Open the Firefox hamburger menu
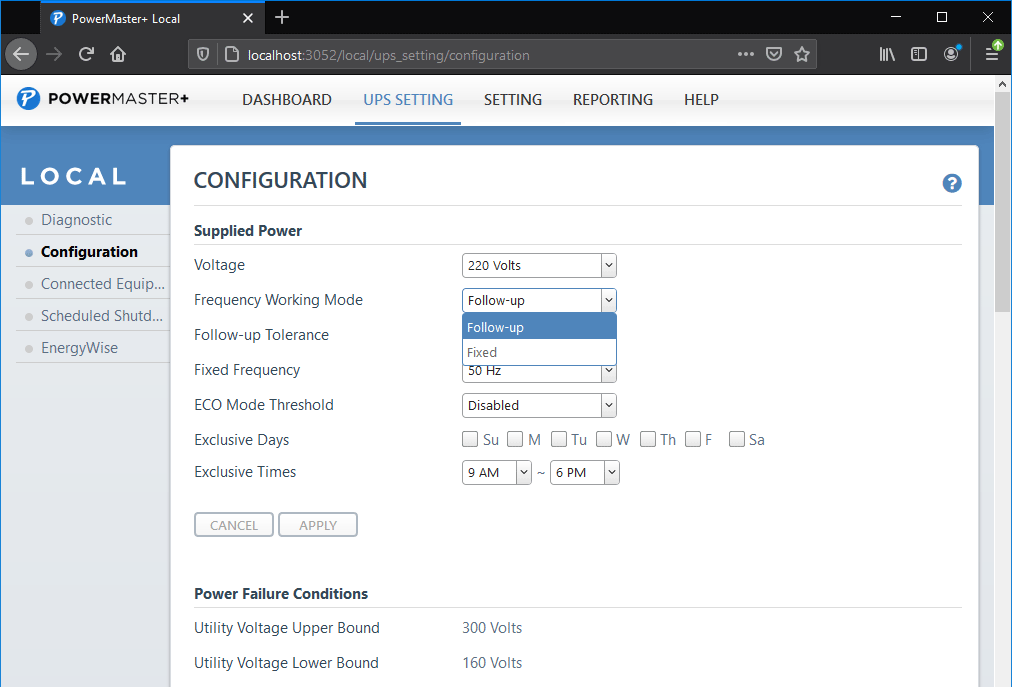1012x687 pixels. tap(992, 54)
